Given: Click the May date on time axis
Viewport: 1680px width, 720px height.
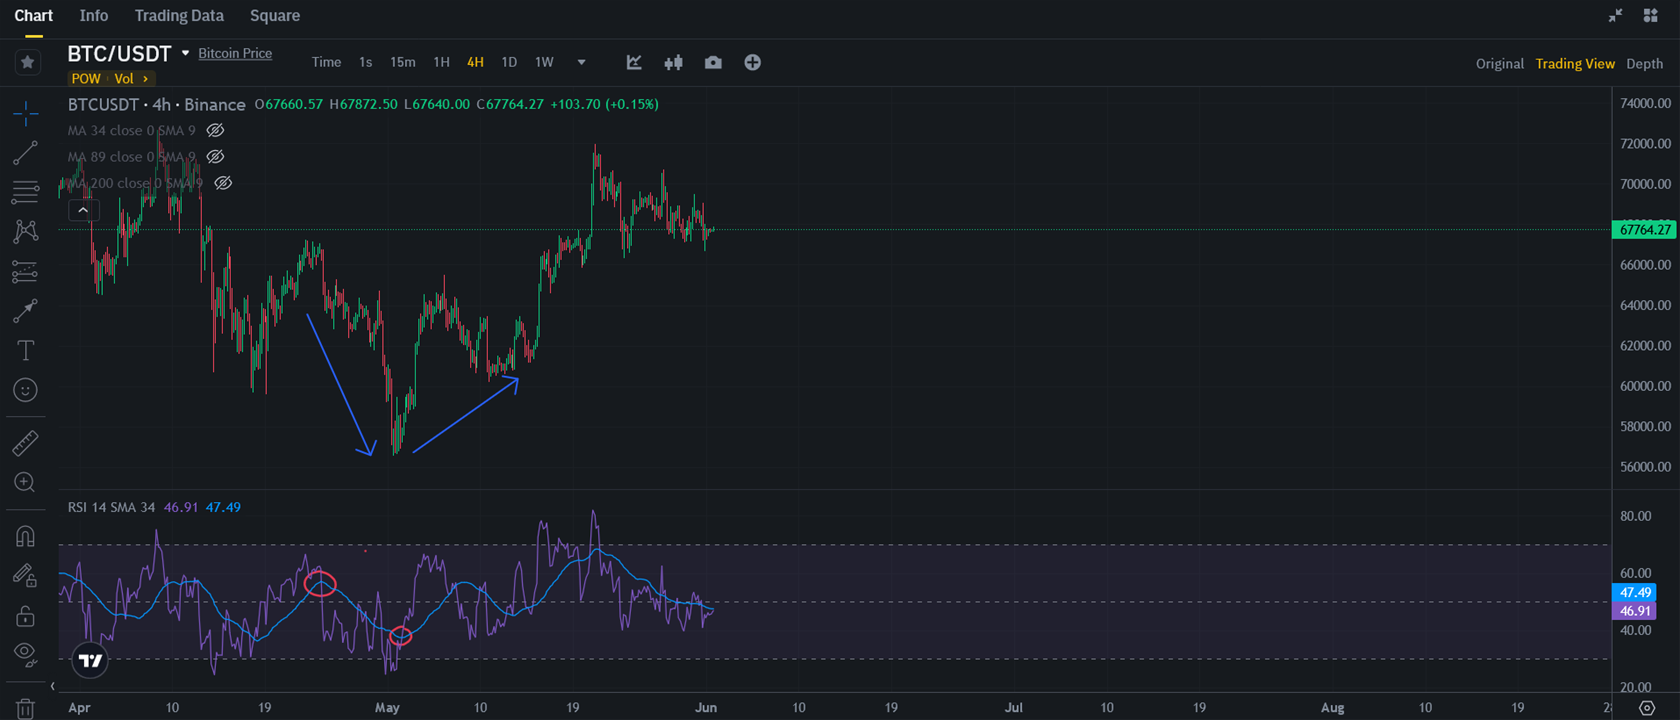Looking at the screenshot, I should point(387,707).
